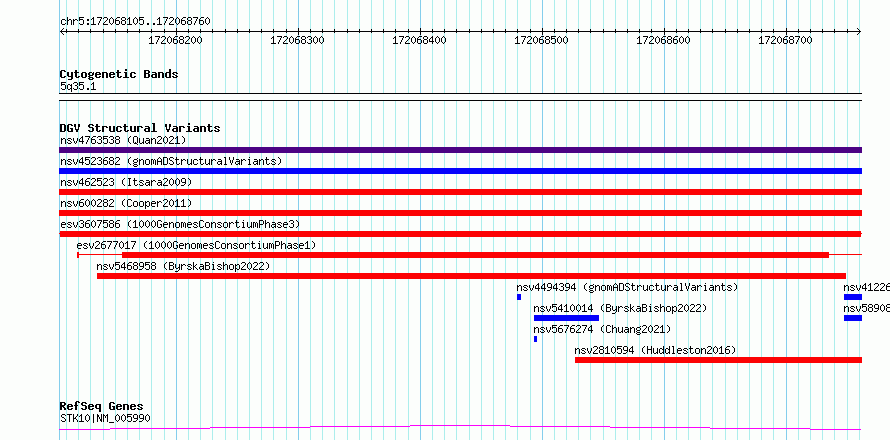Viewport: 890px width, 440px height.
Task: Click the left arrow end of ruler
Action: [62, 31]
